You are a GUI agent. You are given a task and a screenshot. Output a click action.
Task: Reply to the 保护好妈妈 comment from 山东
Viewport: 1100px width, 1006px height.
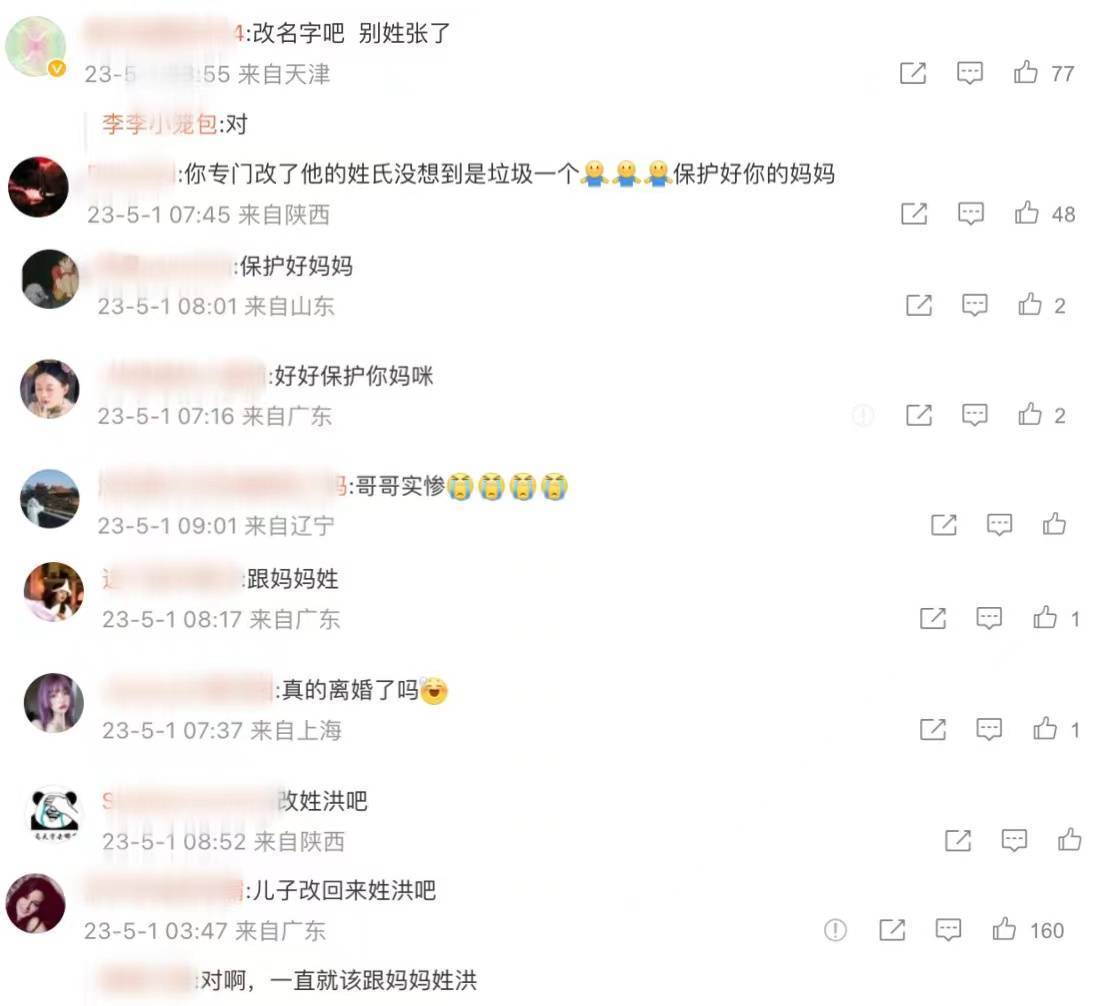tap(974, 305)
